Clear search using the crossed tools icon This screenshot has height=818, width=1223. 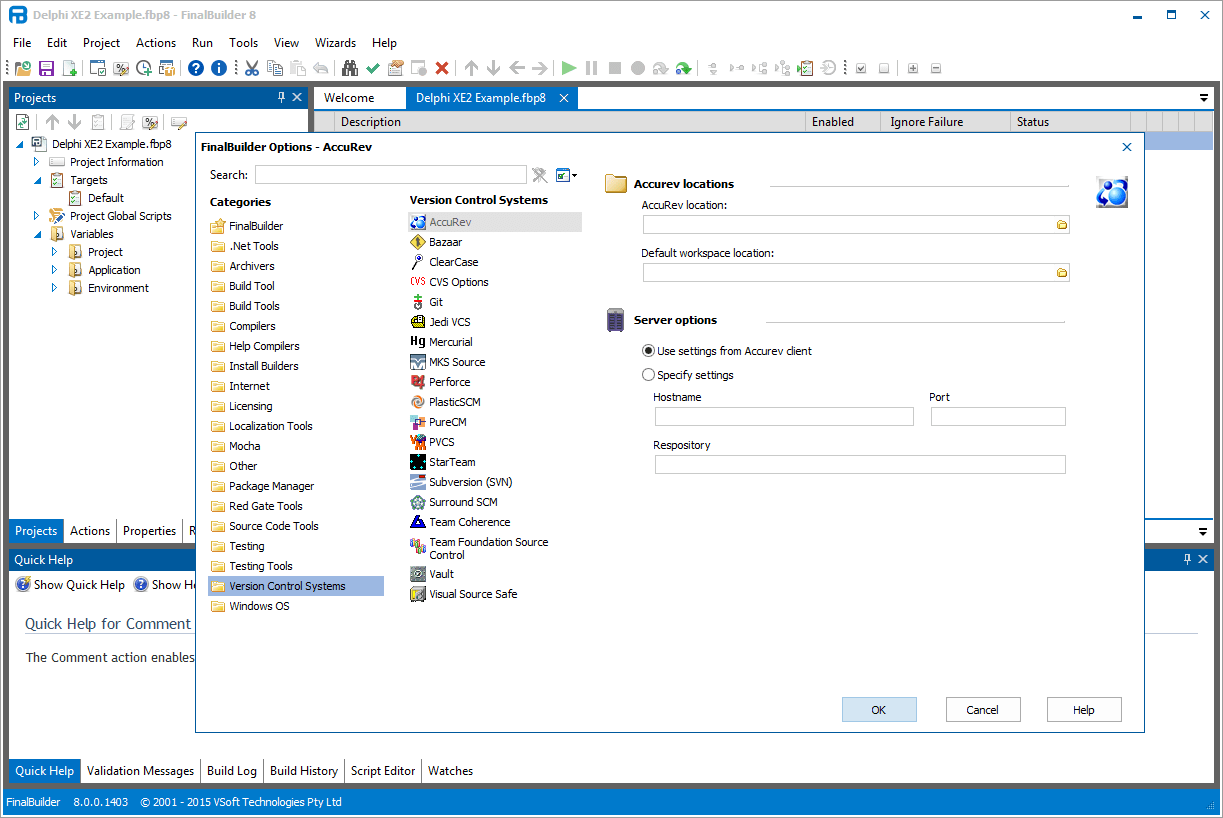540,175
